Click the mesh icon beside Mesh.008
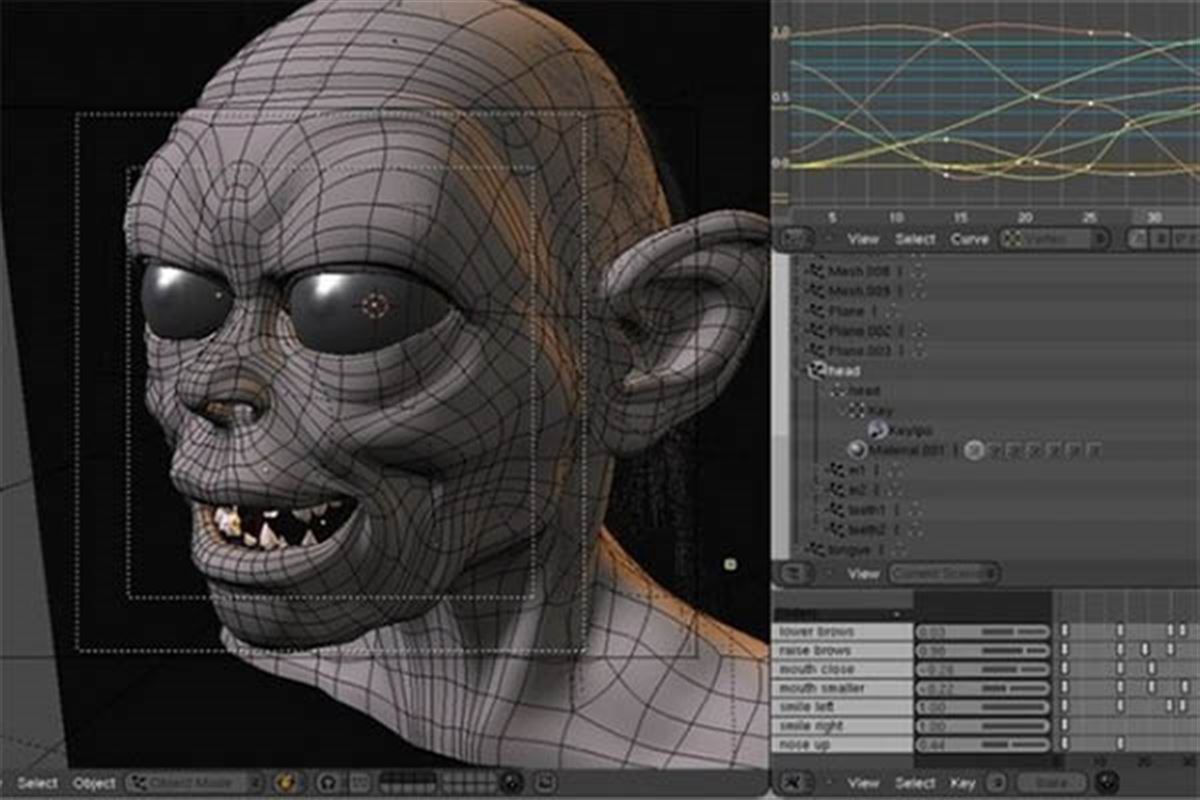Image resolution: width=1200 pixels, height=800 pixels. (817, 270)
